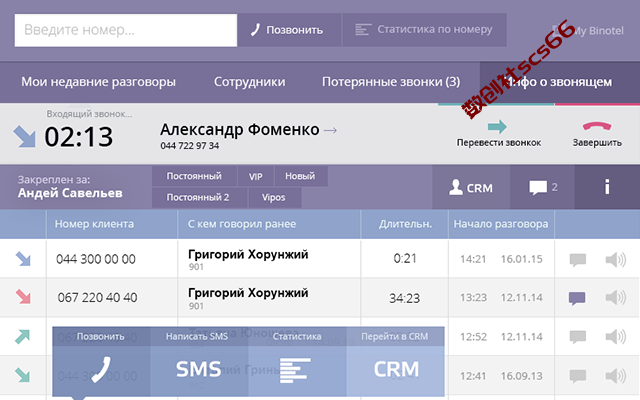Select Инфо о звонящем tab
Image resolution: width=640 pixels, height=400 pixels.
[560, 82]
